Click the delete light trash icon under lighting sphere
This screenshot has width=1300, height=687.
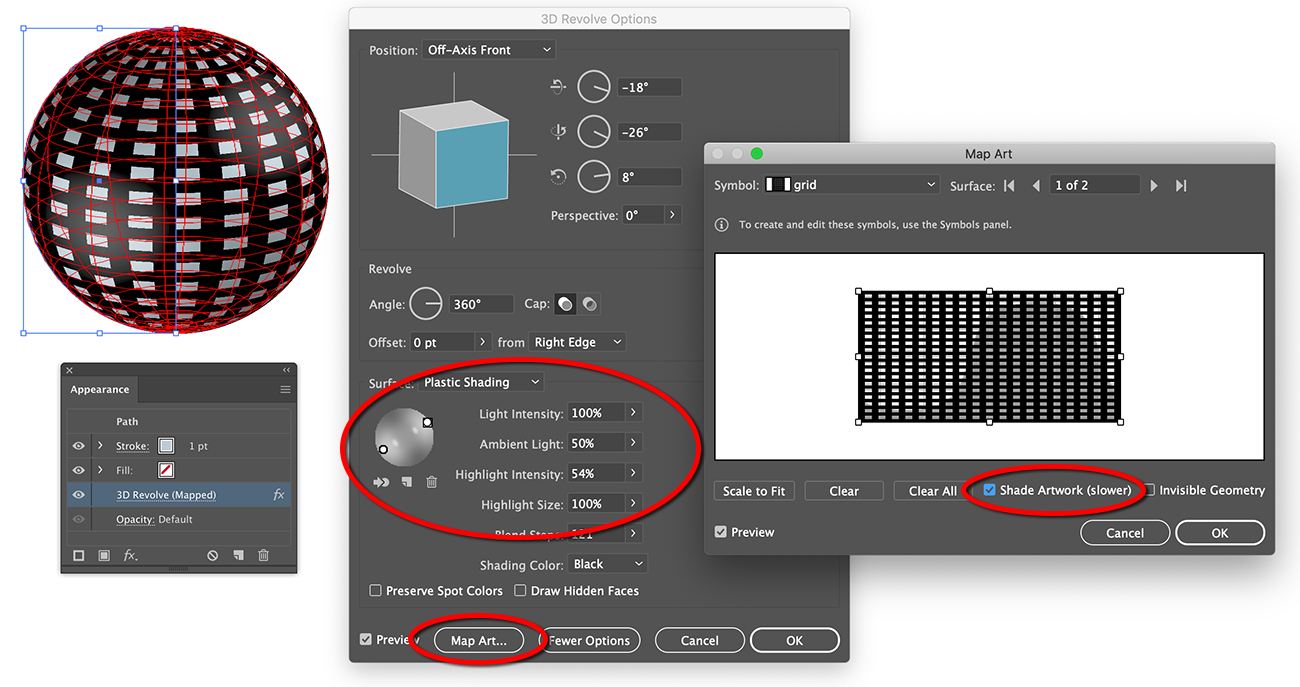pos(432,481)
